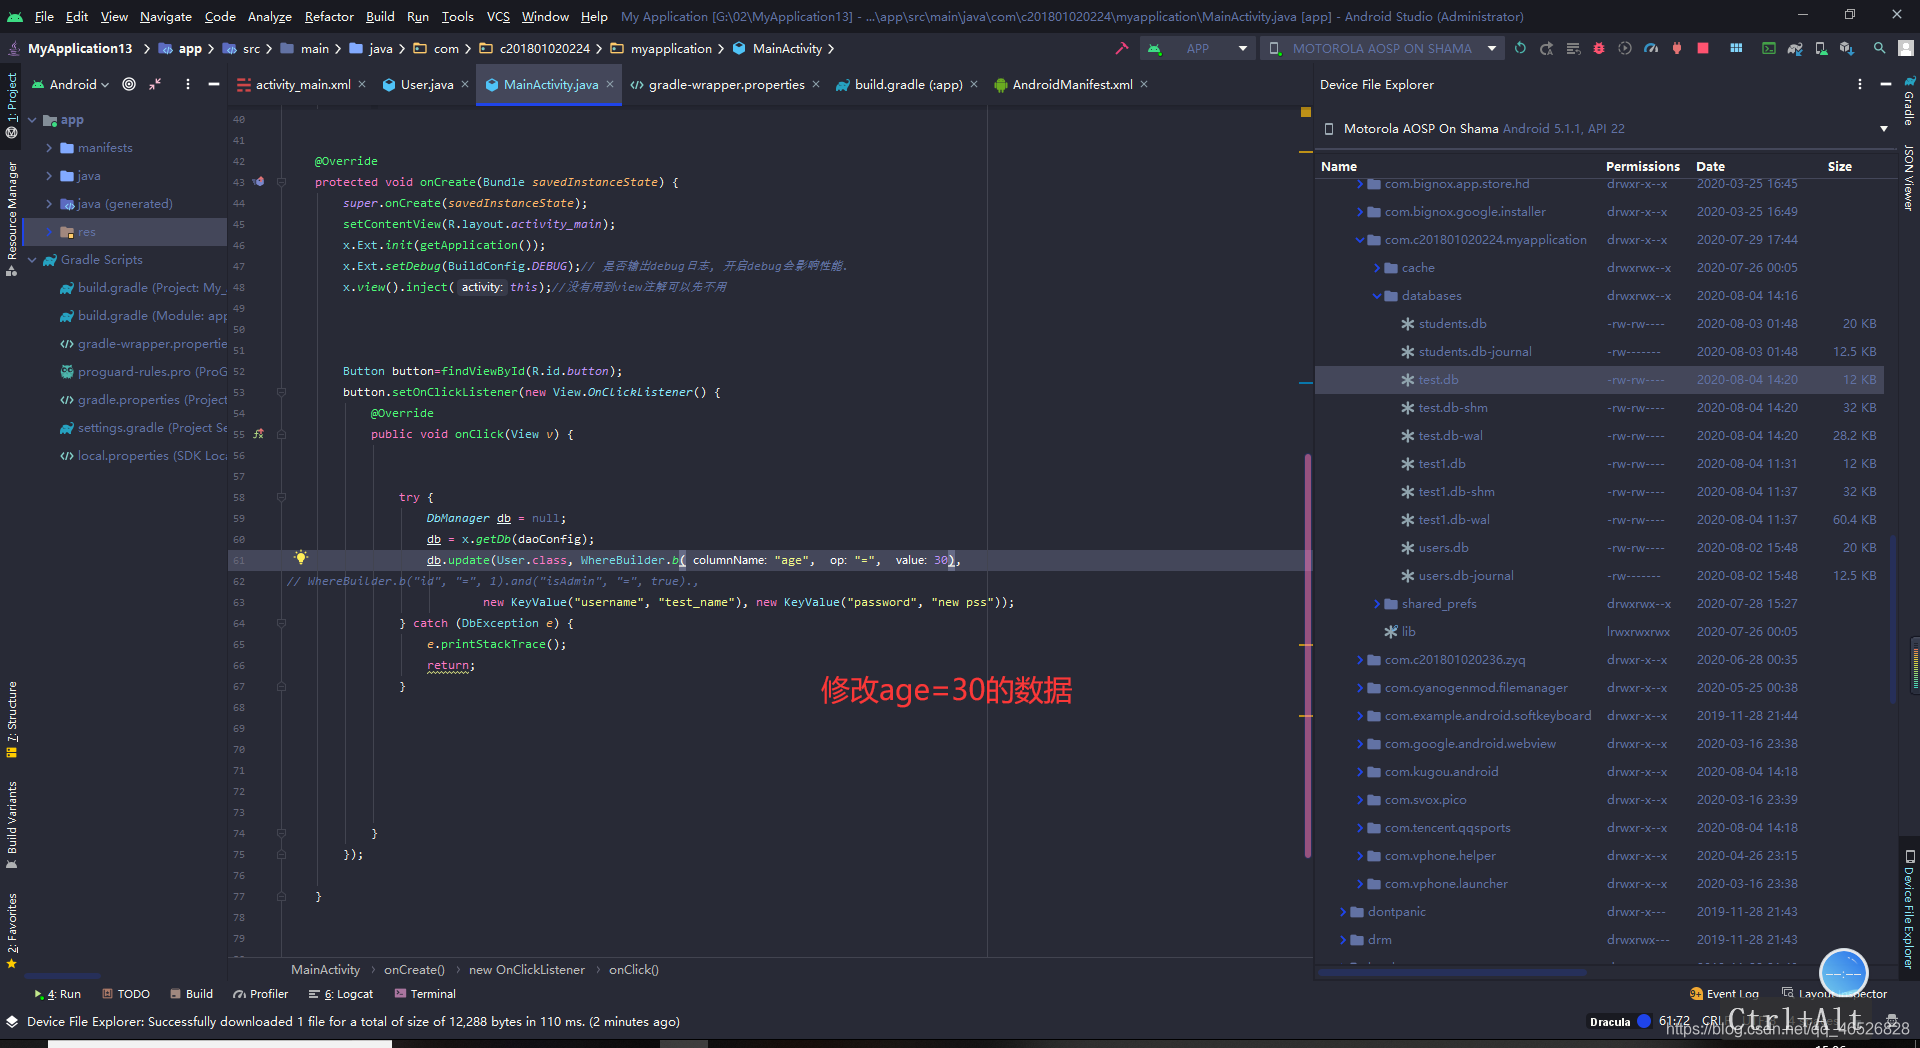Screen dimensions: 1920x1048
Task: Toggle the Resource Manager tool window
Action: [12, 218]
